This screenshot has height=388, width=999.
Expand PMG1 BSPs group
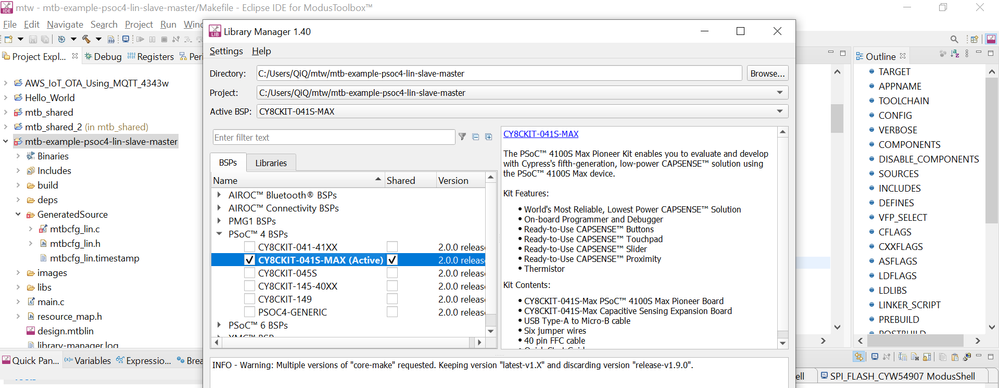tap(220, 221)
